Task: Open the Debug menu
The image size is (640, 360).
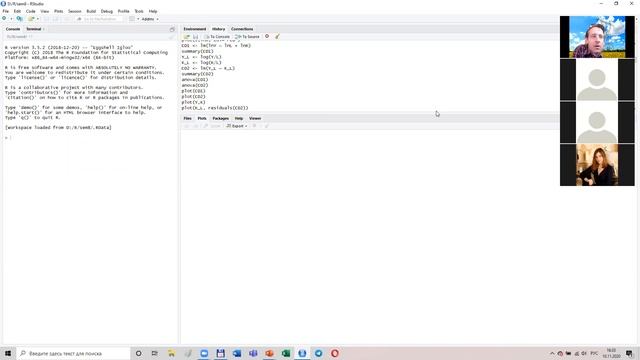Action: [107, 11]
